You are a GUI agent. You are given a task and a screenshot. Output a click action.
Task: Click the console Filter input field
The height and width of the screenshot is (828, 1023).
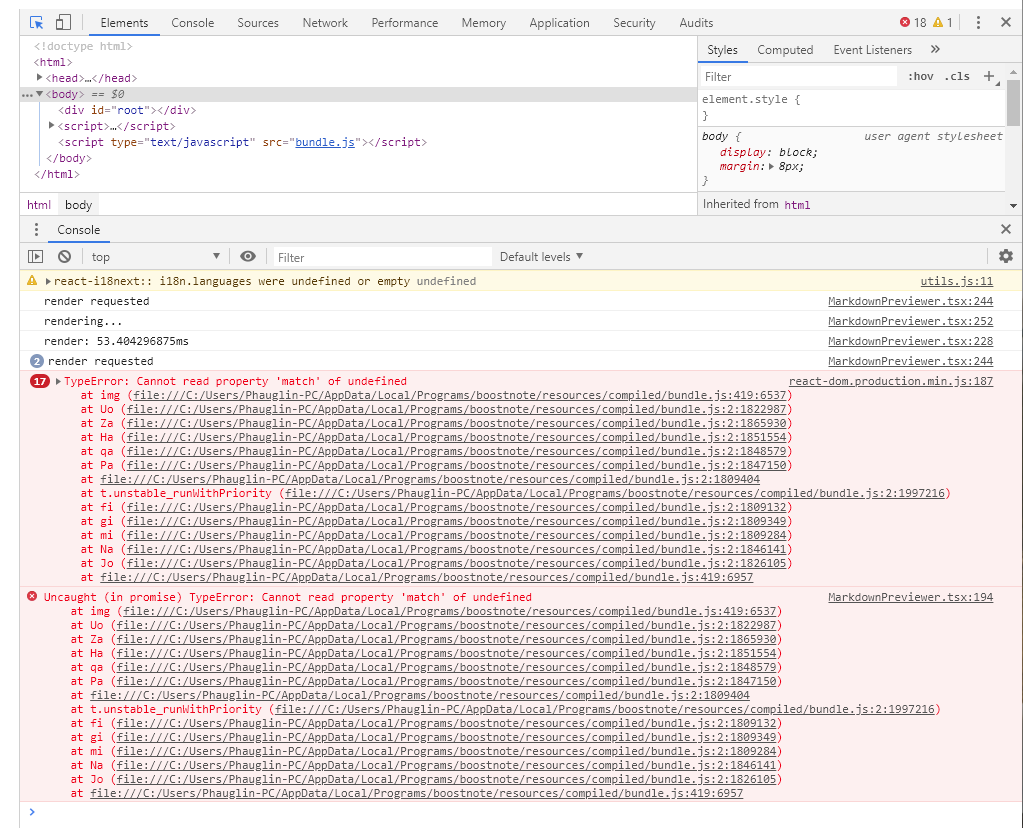click(x=382, y=257)
